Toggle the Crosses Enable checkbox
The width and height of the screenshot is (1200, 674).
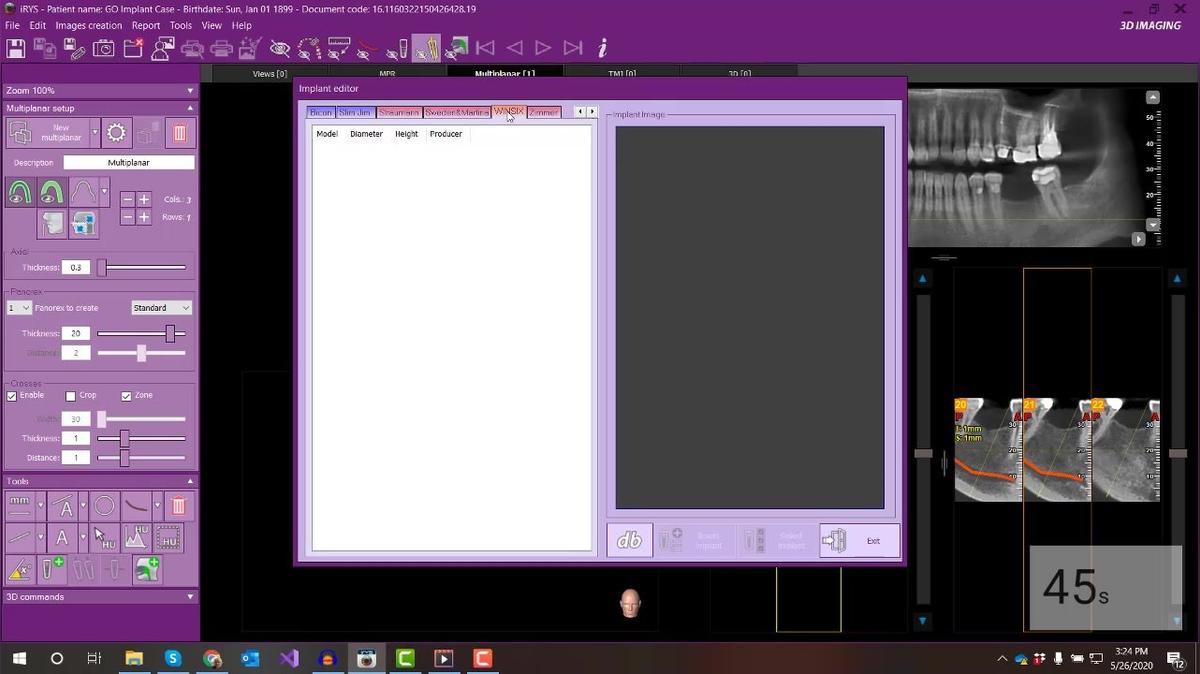pos(12,396)
